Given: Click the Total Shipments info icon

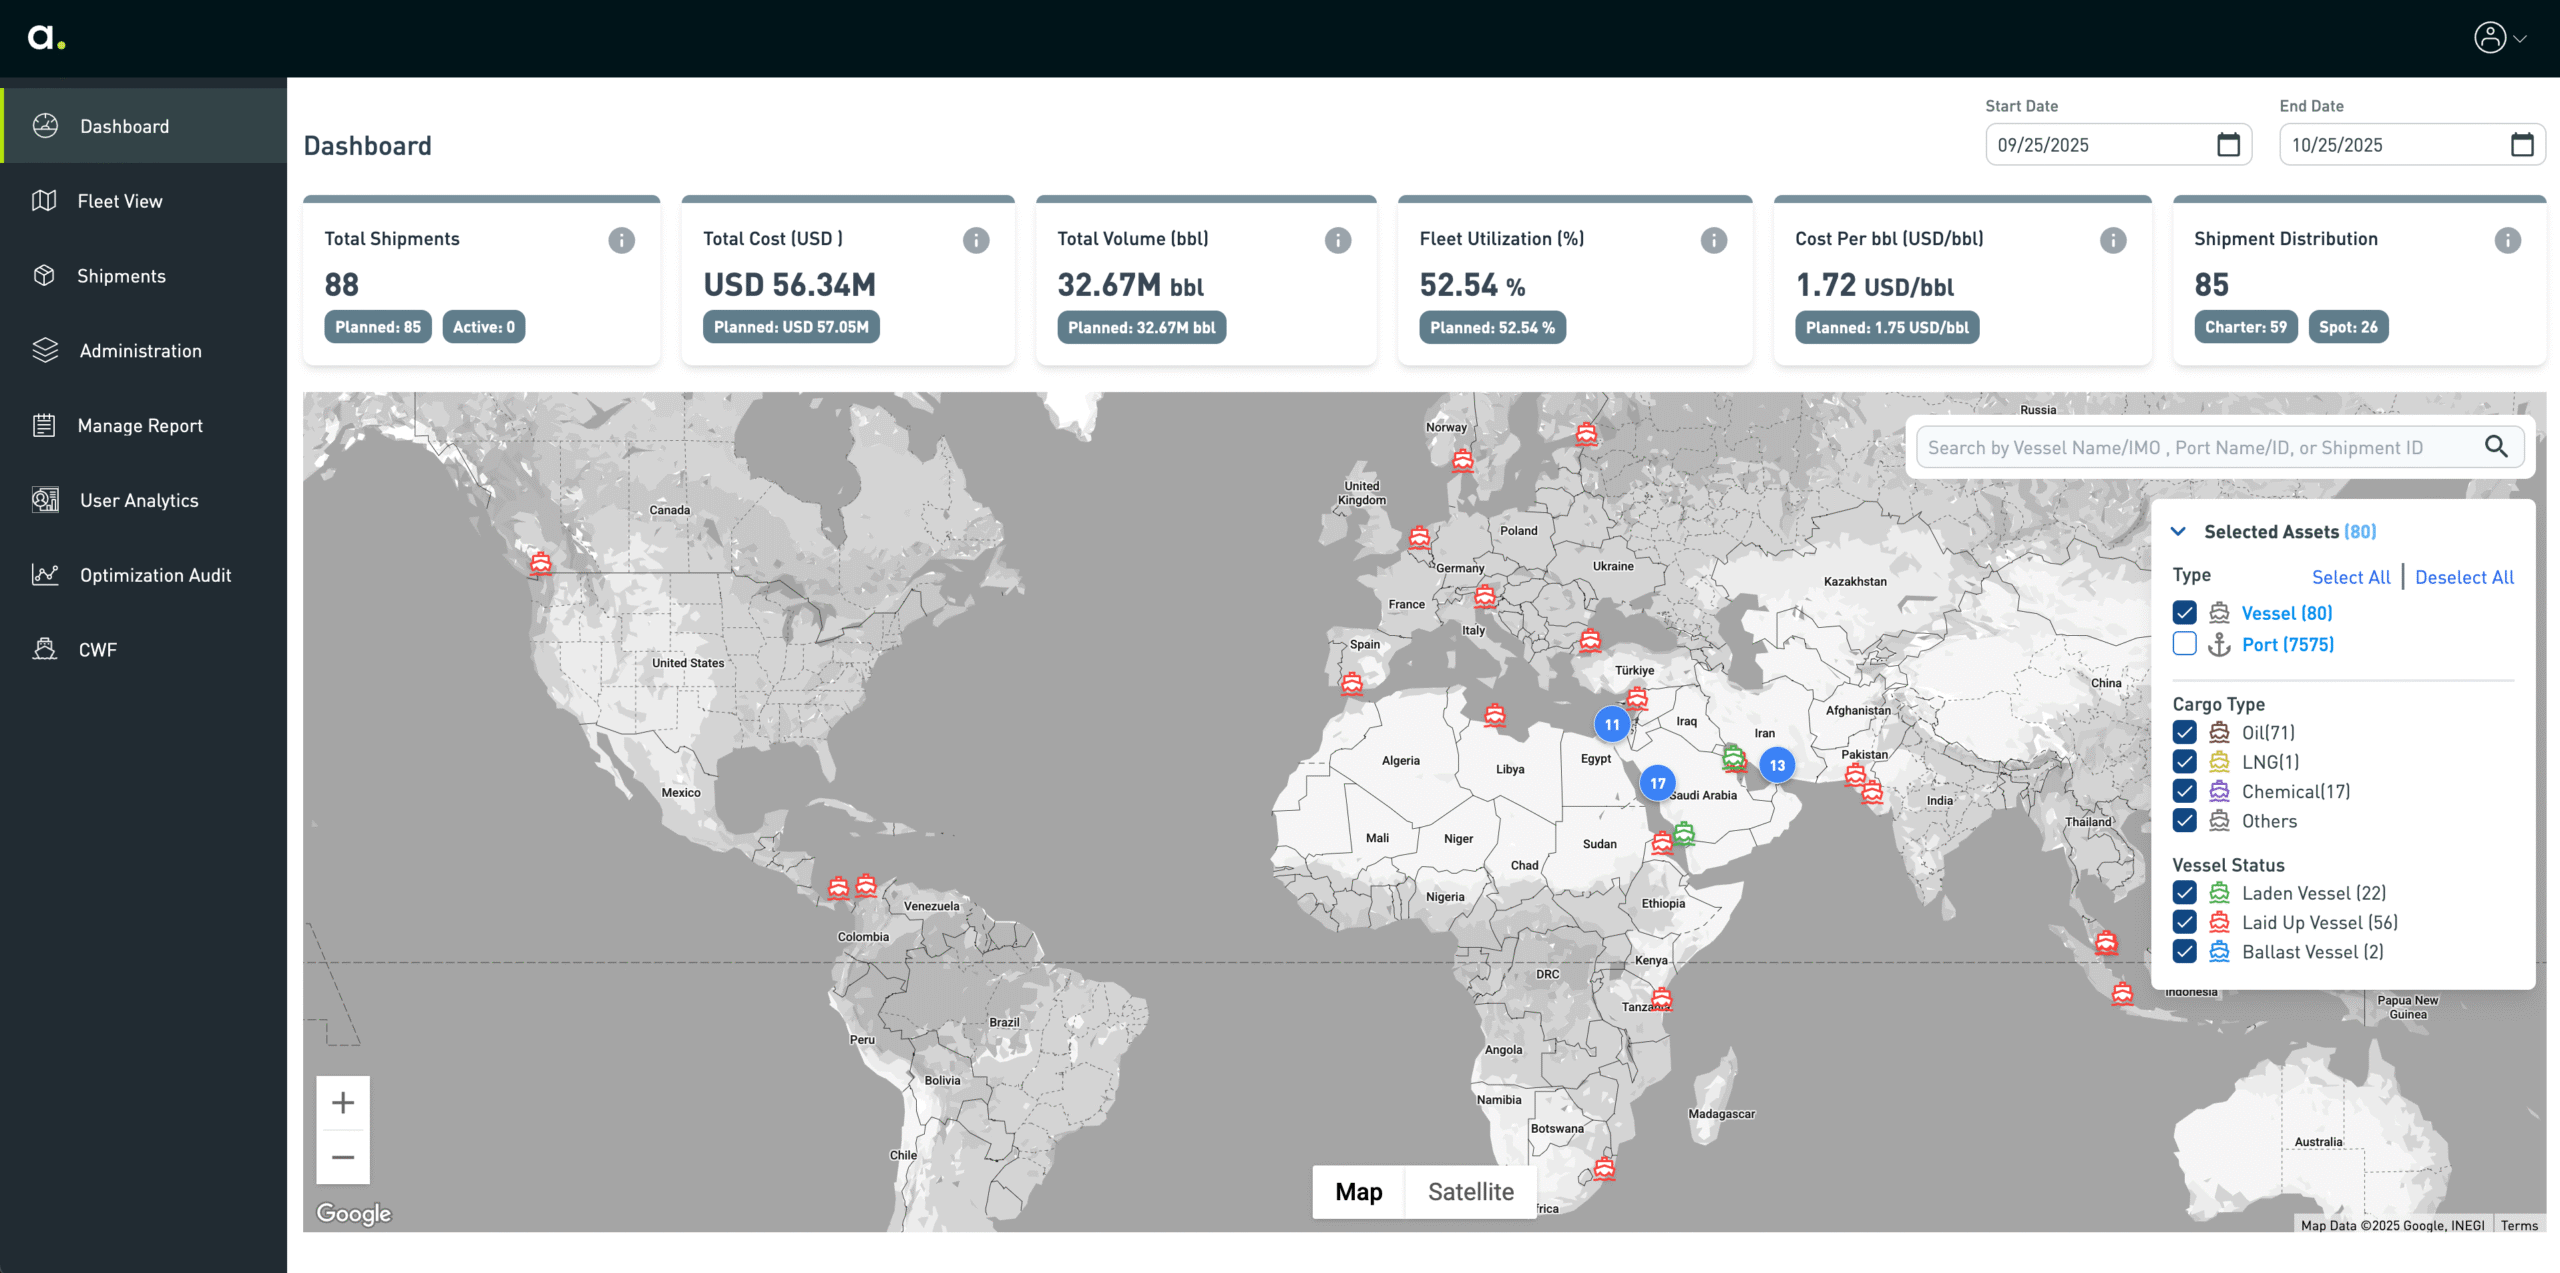Looking at the screenshot, I should pyautogui.click(x=621, y=240).
